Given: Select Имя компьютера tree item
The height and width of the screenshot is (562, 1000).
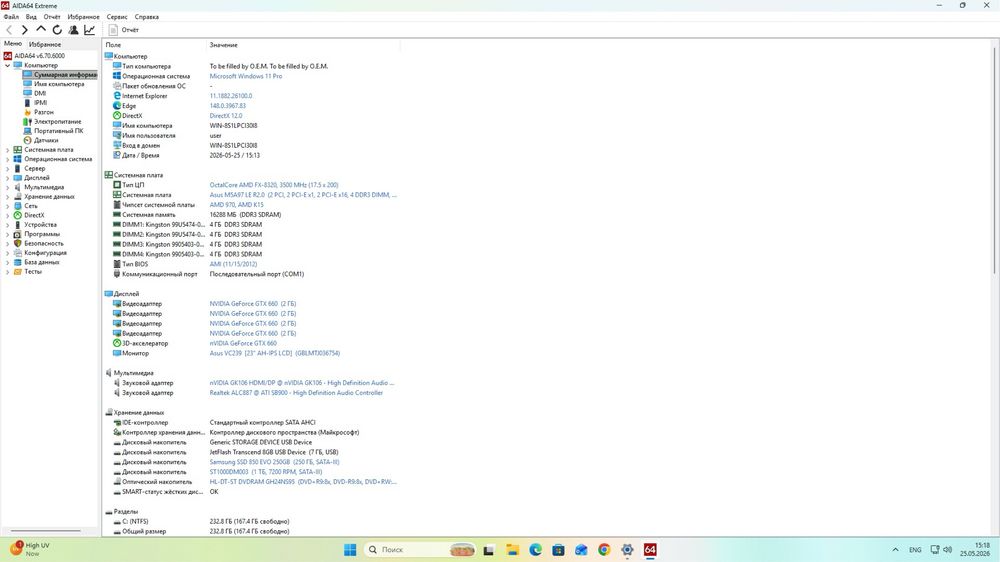Looking at the screenshot, I should tap(59, 84).
